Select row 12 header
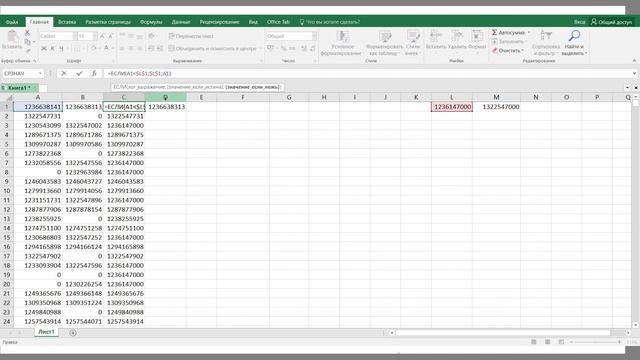Viewport: 640px width, 360px height. [7, 209]
